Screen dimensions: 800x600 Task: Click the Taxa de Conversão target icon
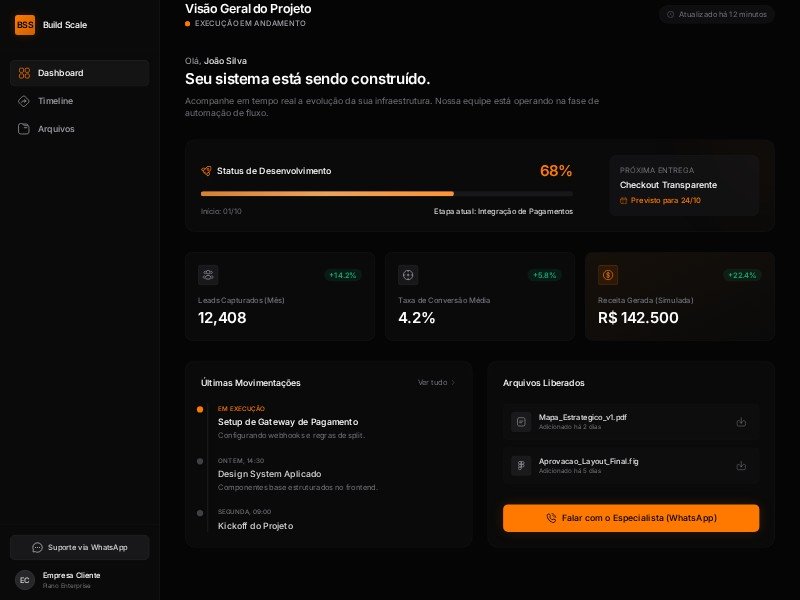point(408,275)
